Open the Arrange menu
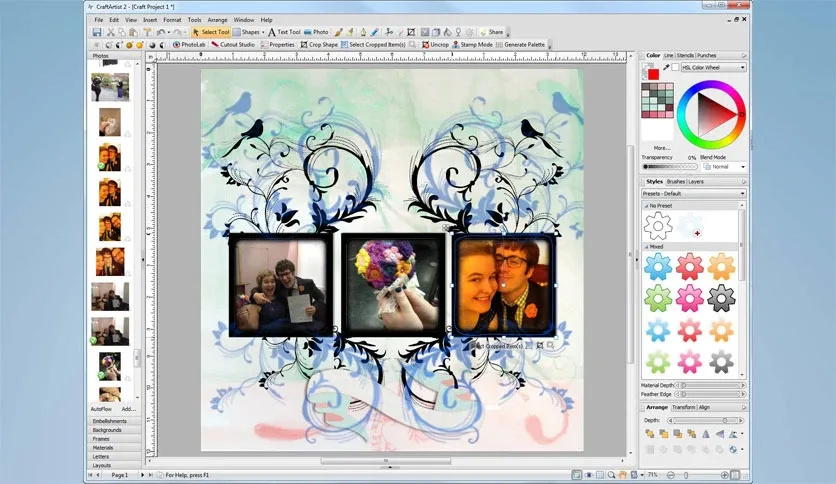This screenshot has height=484, width=836. tap(217, 20)
